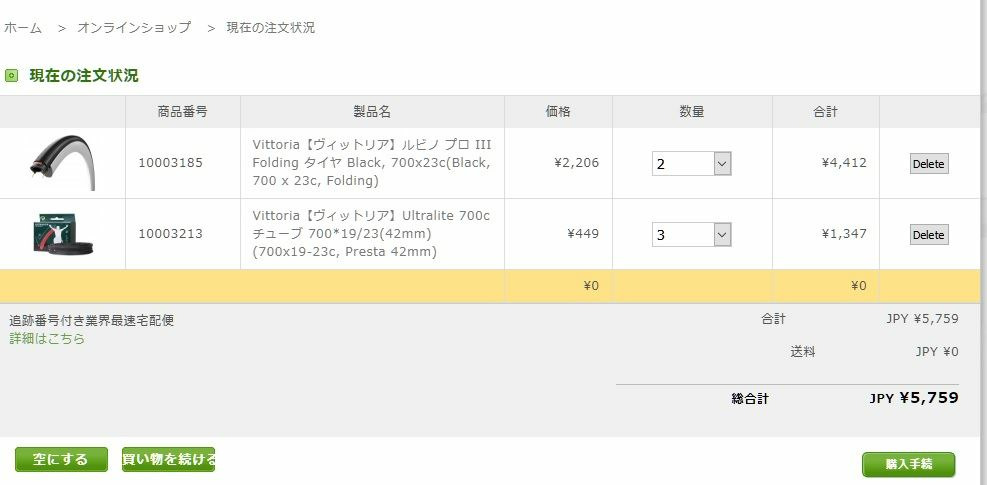
Task: Continue shopping with 買い物を続ける button
Action: tap(169, 459)
